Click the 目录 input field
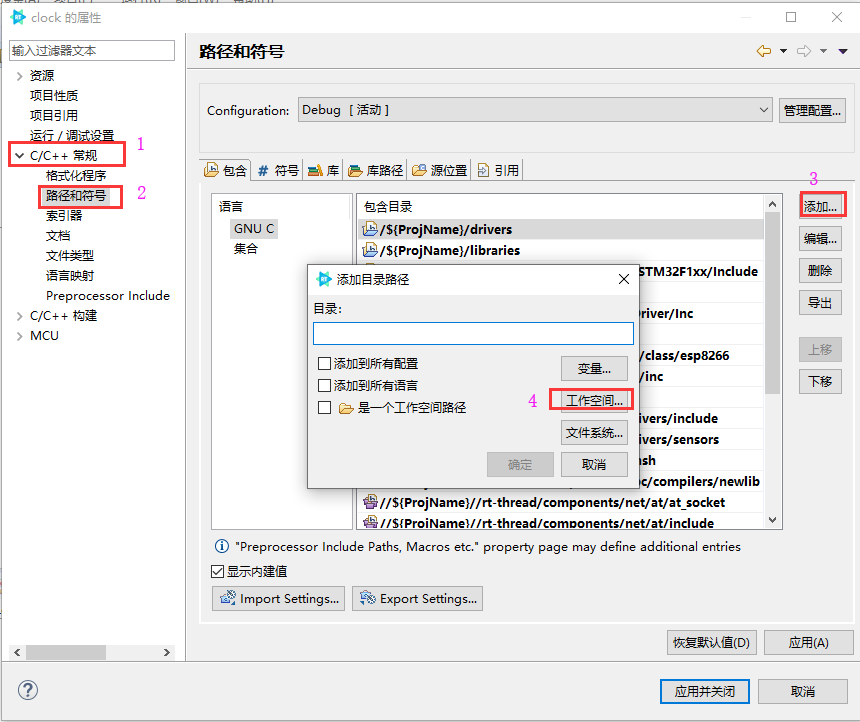 [473, 334]
